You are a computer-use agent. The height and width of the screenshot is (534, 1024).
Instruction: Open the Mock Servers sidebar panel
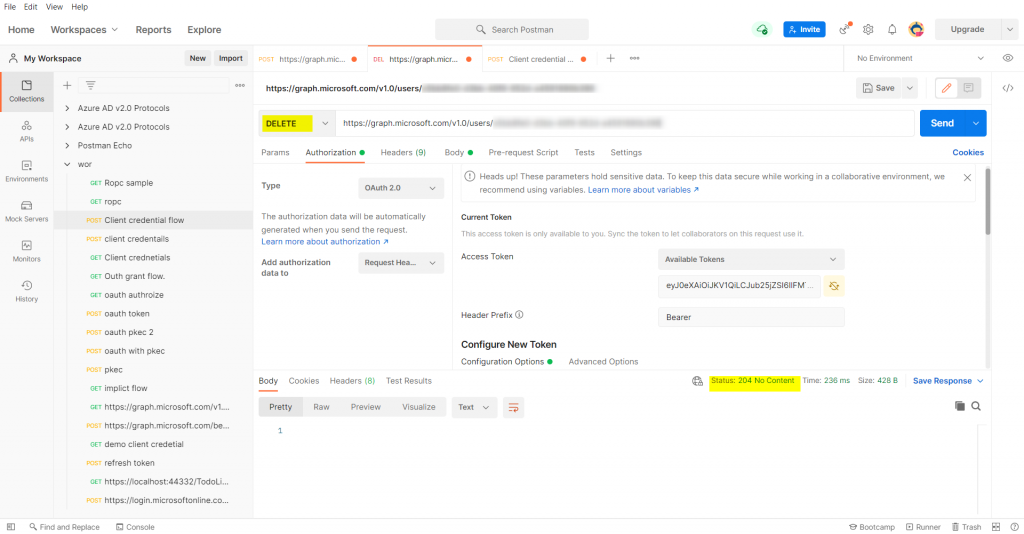click(27, 211)
